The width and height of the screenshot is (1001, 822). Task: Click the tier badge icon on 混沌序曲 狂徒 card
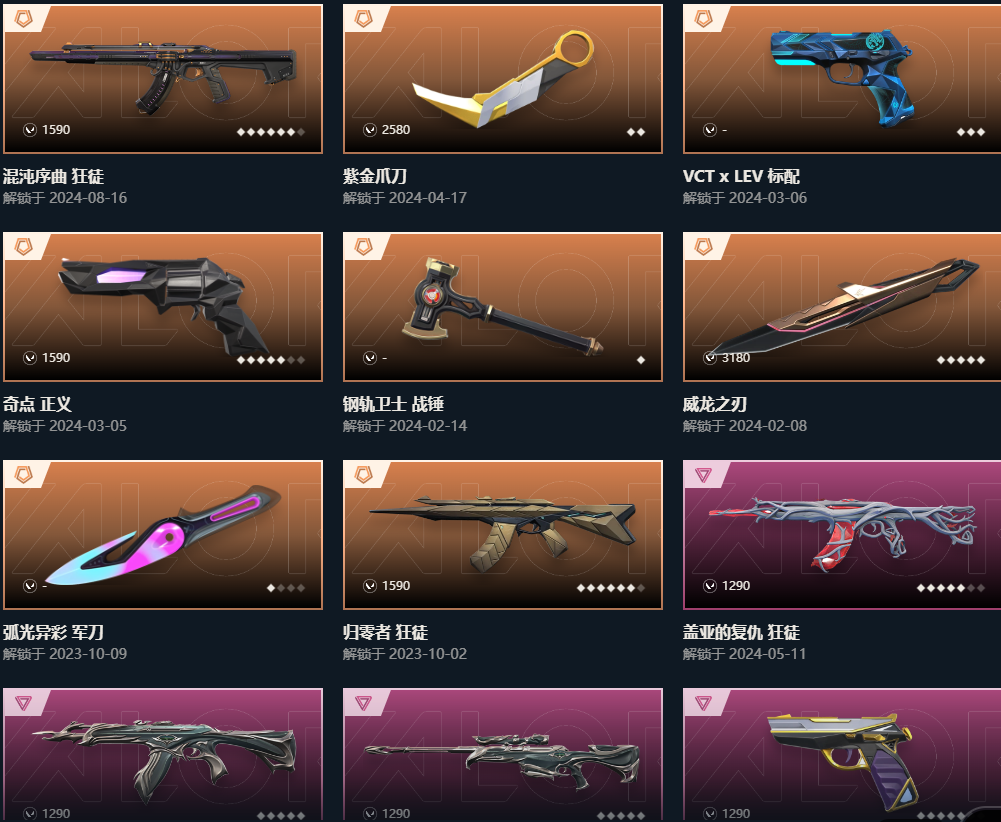tap(24, 19)
